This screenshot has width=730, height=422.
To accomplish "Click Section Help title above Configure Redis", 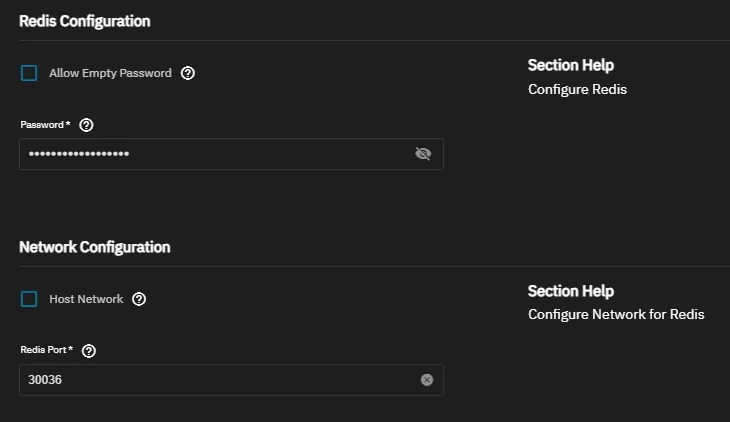I will (x=571, y=66).
